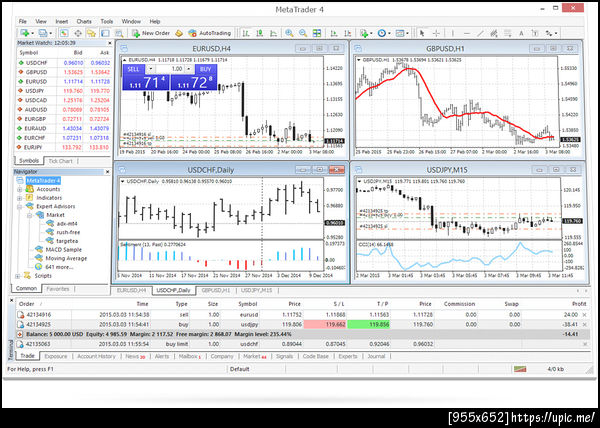
Task: Switch to the Account History tab
Action: pos(96,356)
